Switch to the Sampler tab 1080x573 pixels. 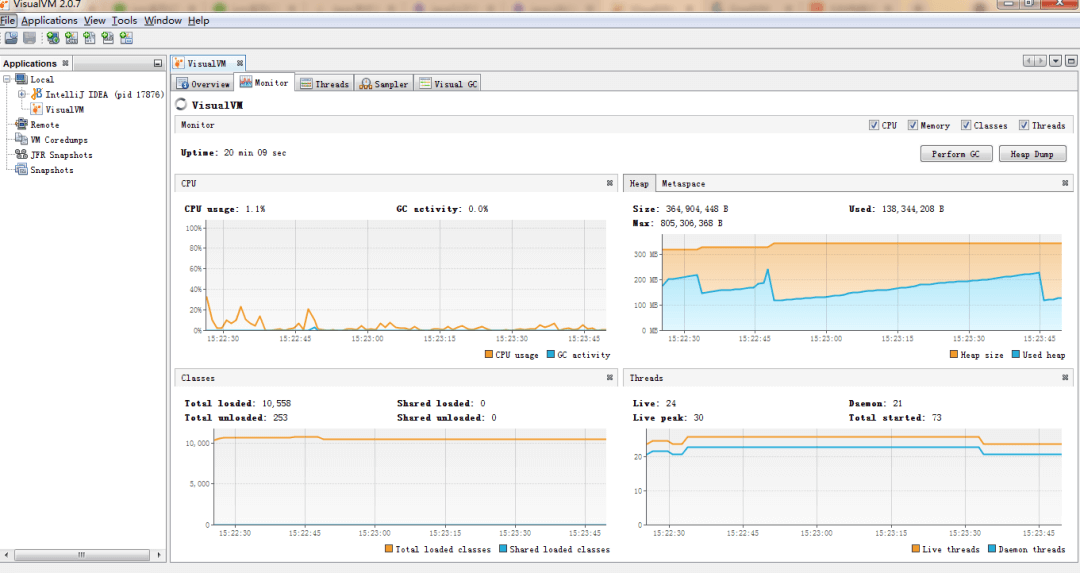click(384, 83)
